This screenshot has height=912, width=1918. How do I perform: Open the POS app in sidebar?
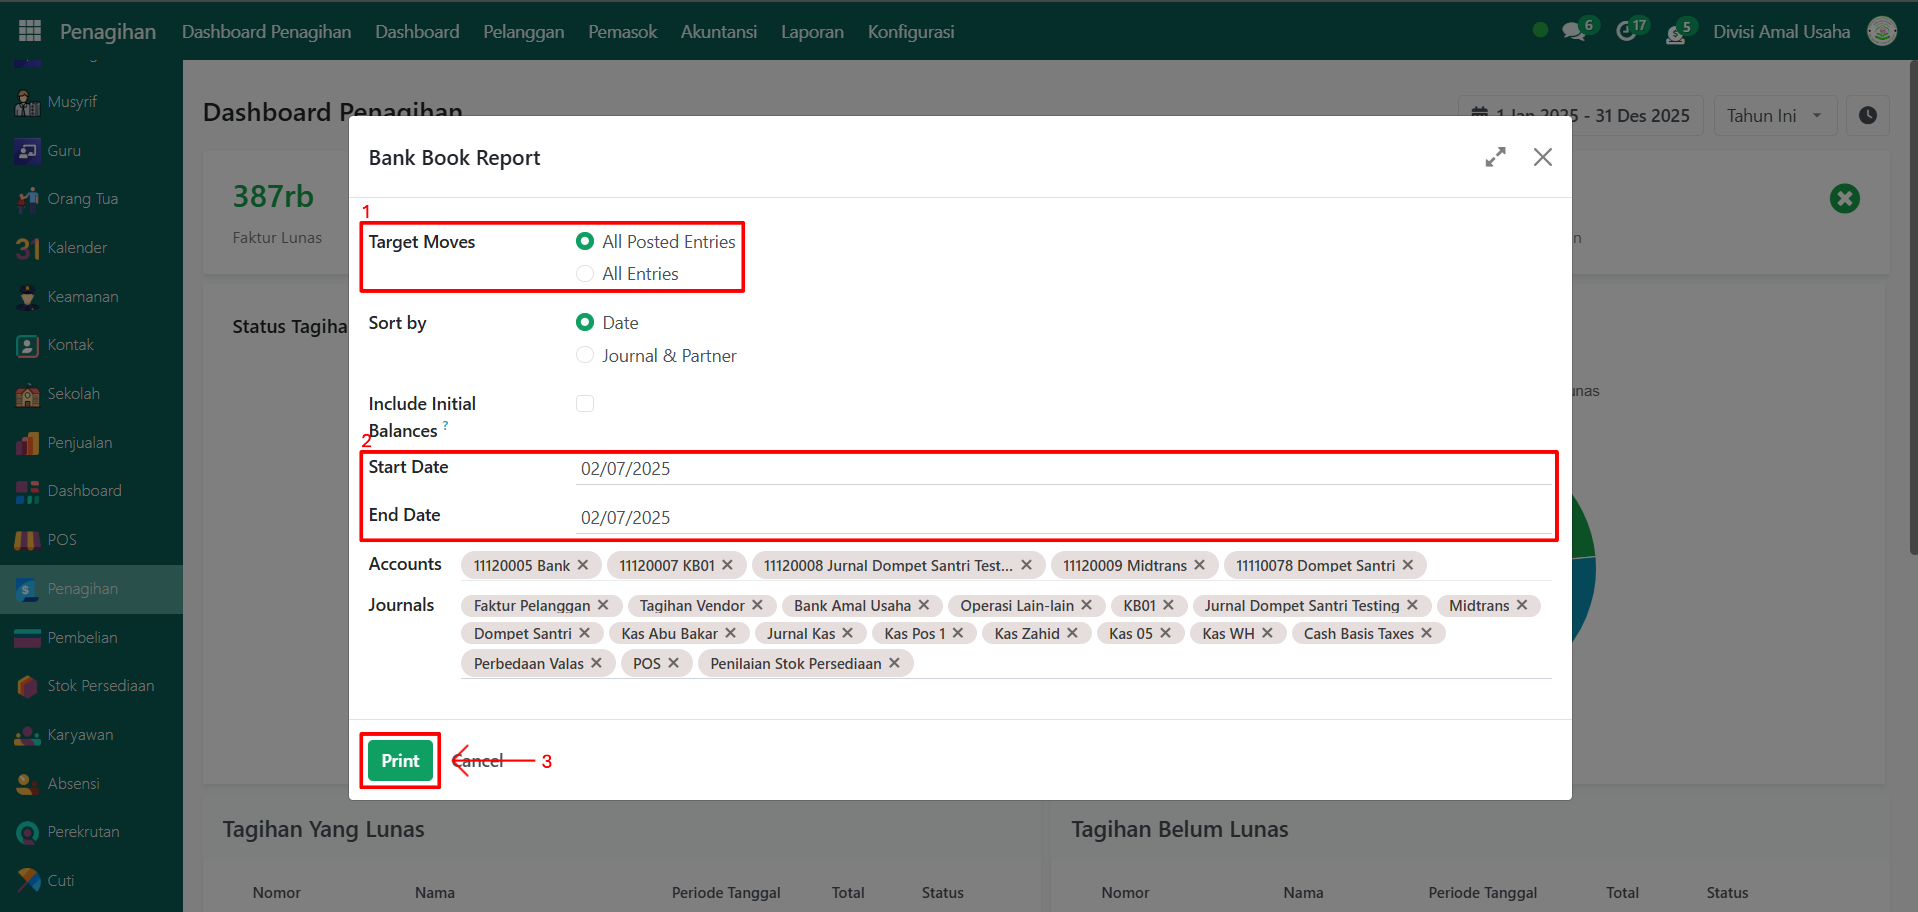point(62,540)
